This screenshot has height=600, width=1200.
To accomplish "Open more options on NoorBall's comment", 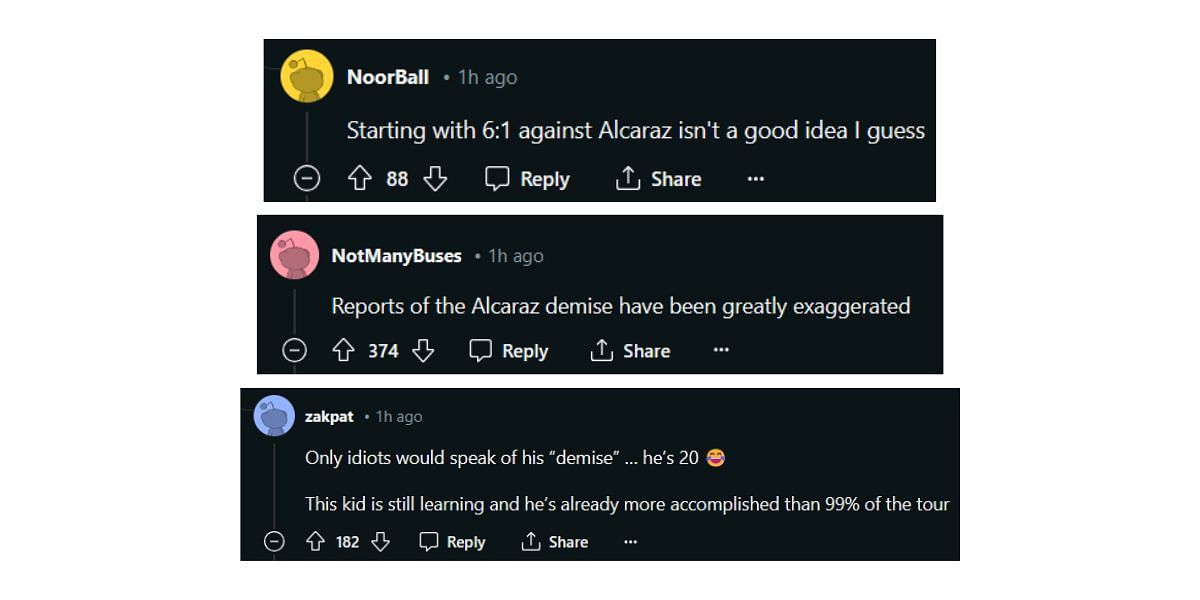I will 755,179.
